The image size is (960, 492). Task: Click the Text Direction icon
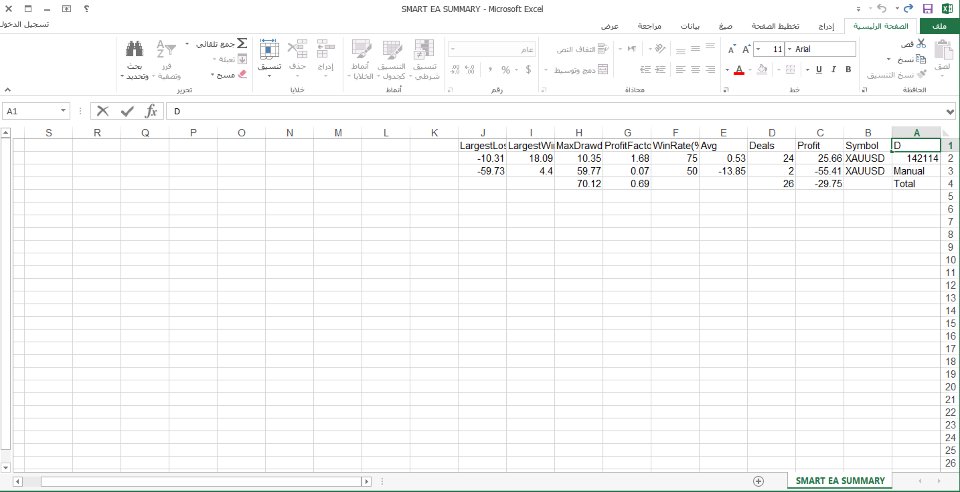coord(632,48)
